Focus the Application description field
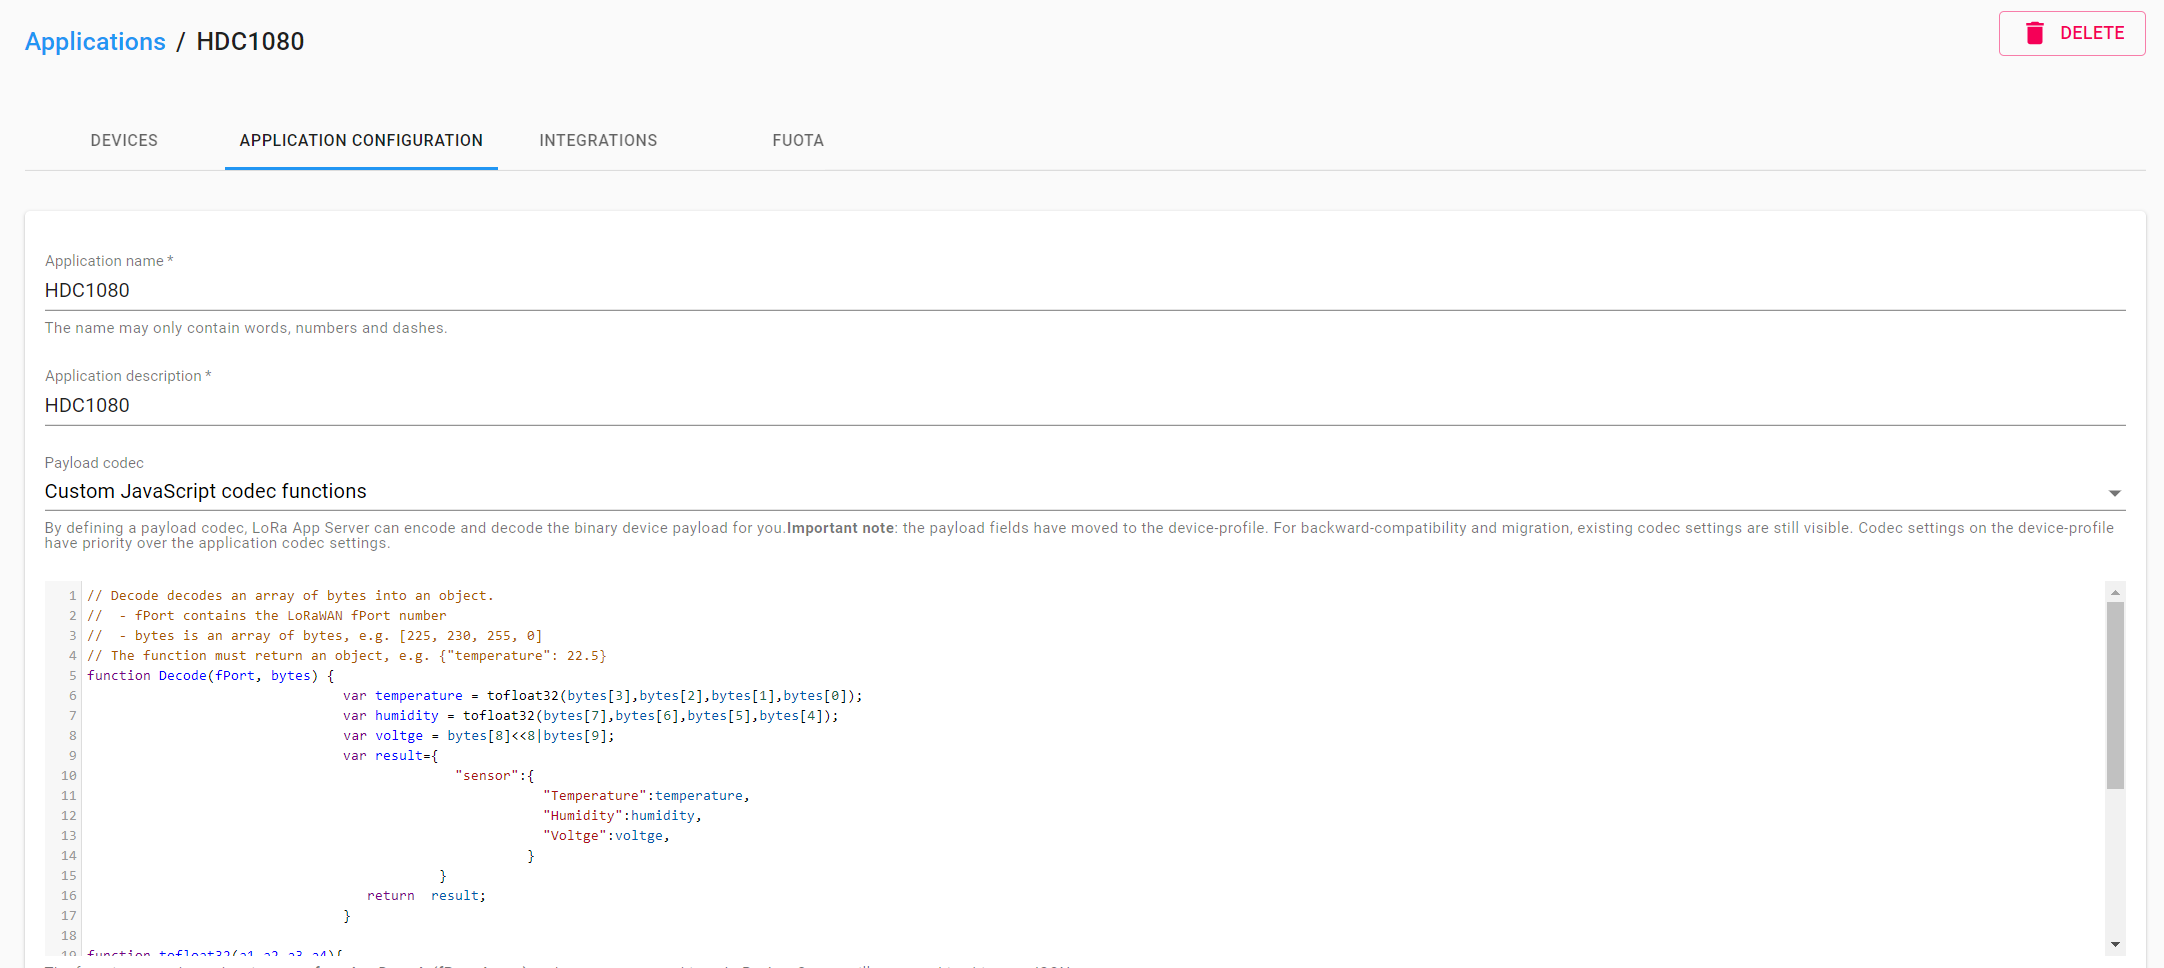 point(1084,405)
